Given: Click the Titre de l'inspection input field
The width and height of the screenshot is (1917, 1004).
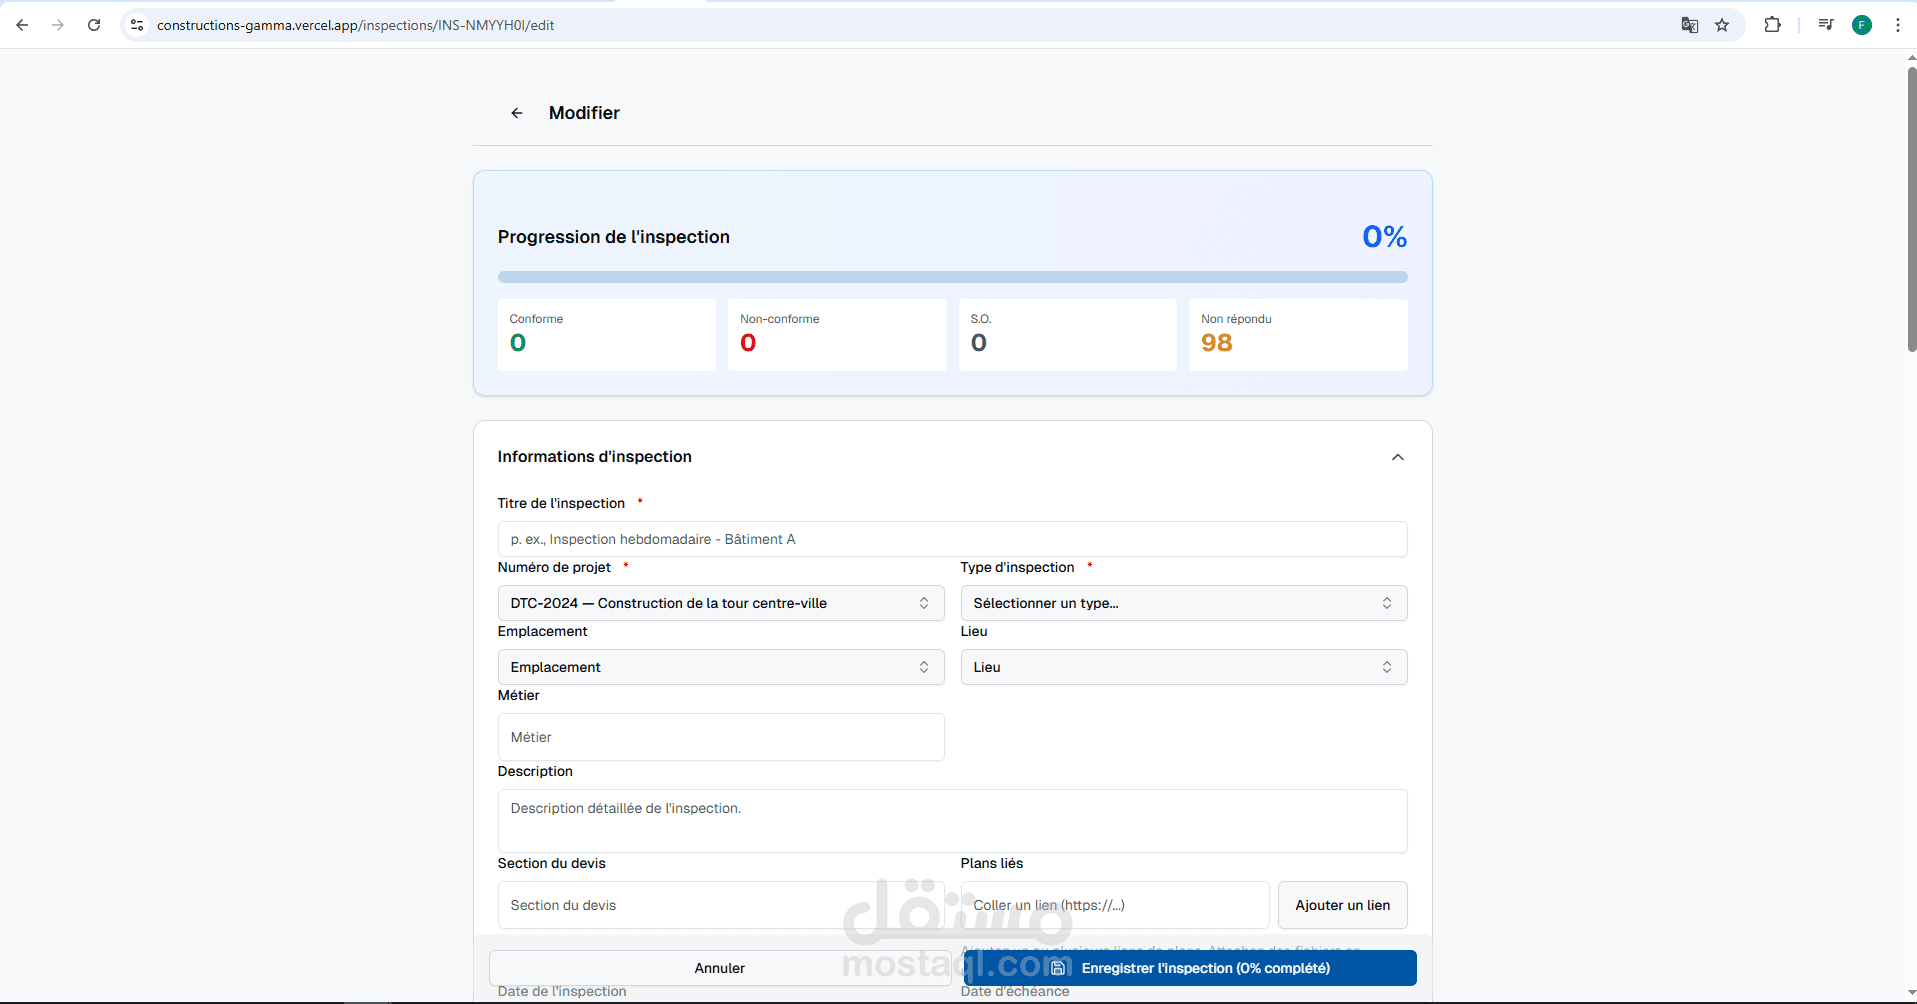Looking at the screenshot, I should pyautogui.click(x=953, y=539).
